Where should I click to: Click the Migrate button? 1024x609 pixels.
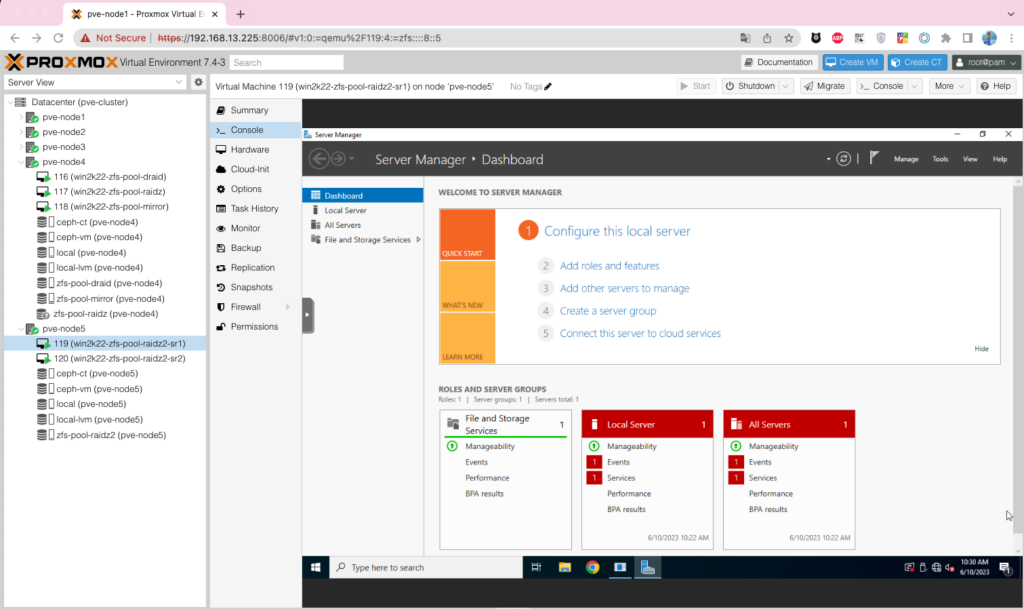(x=825, y=86)
